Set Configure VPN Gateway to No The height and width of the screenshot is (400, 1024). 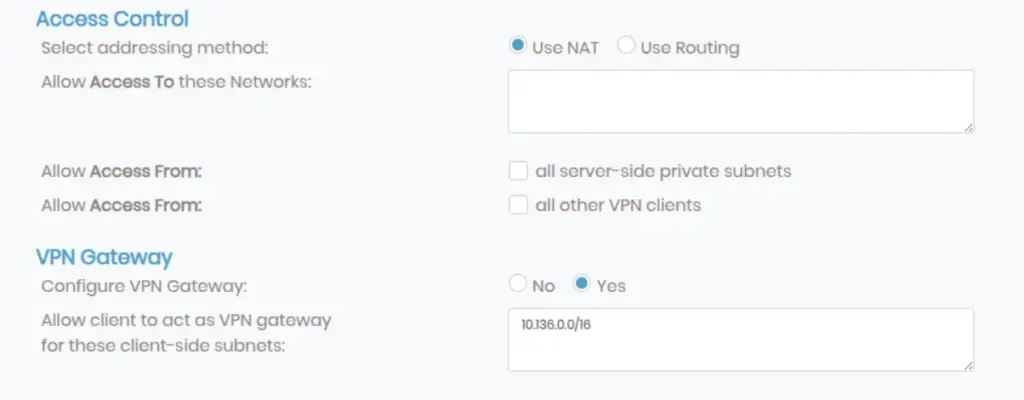click(x=517, y=284)
